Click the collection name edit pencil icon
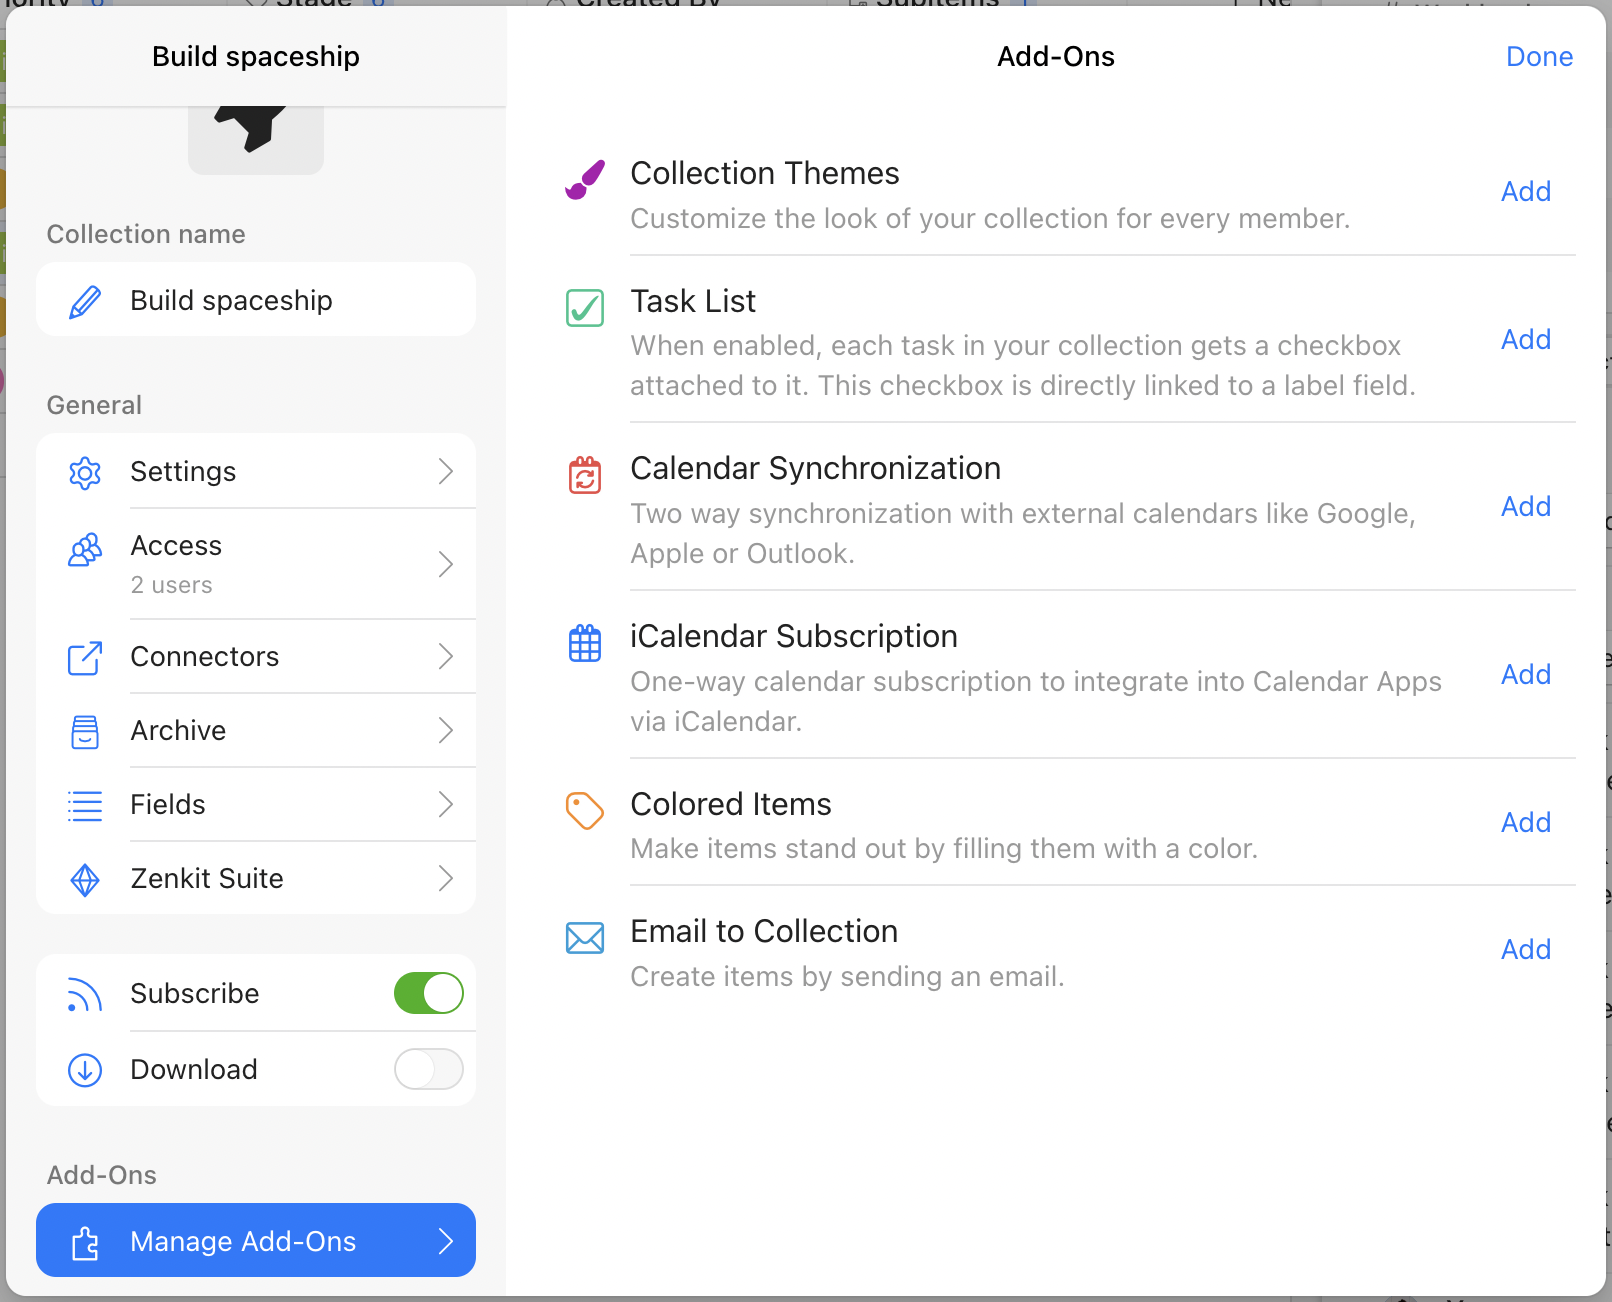Viewport: 1612px width, 1302px height. pos(86,299)
